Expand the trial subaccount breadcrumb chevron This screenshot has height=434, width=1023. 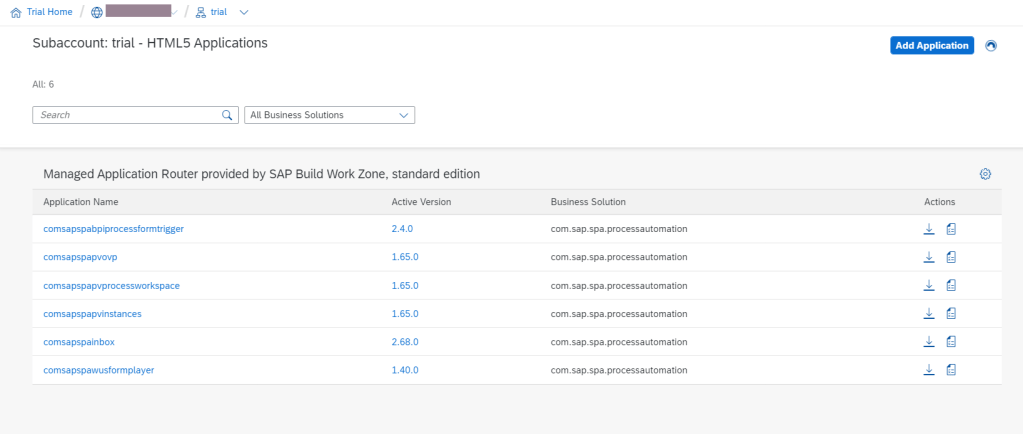244,11
